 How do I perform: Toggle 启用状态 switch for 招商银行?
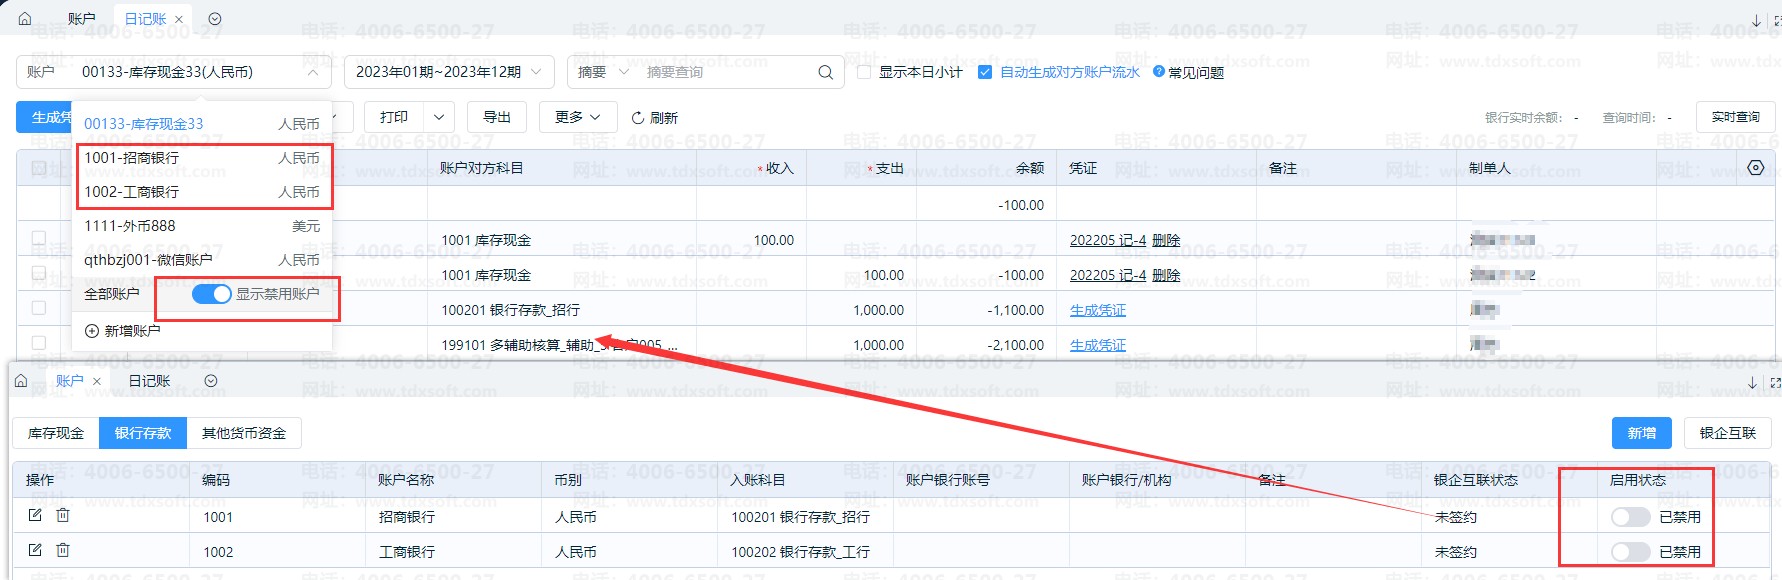(x=1629, y=517)
